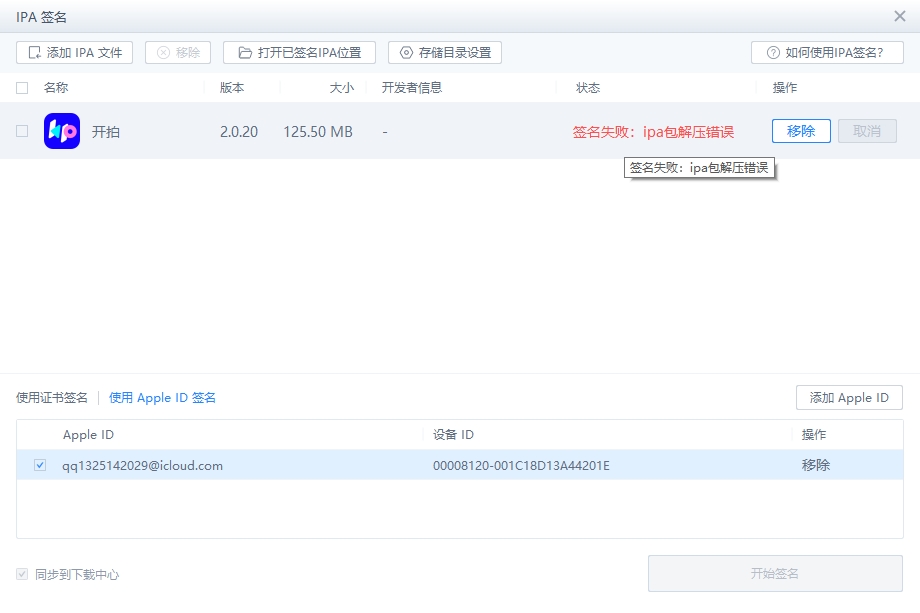The height and width of the screenshot is (613, 920).
Task: Click the red 签名失败 error status text
Action: point(653,132)
